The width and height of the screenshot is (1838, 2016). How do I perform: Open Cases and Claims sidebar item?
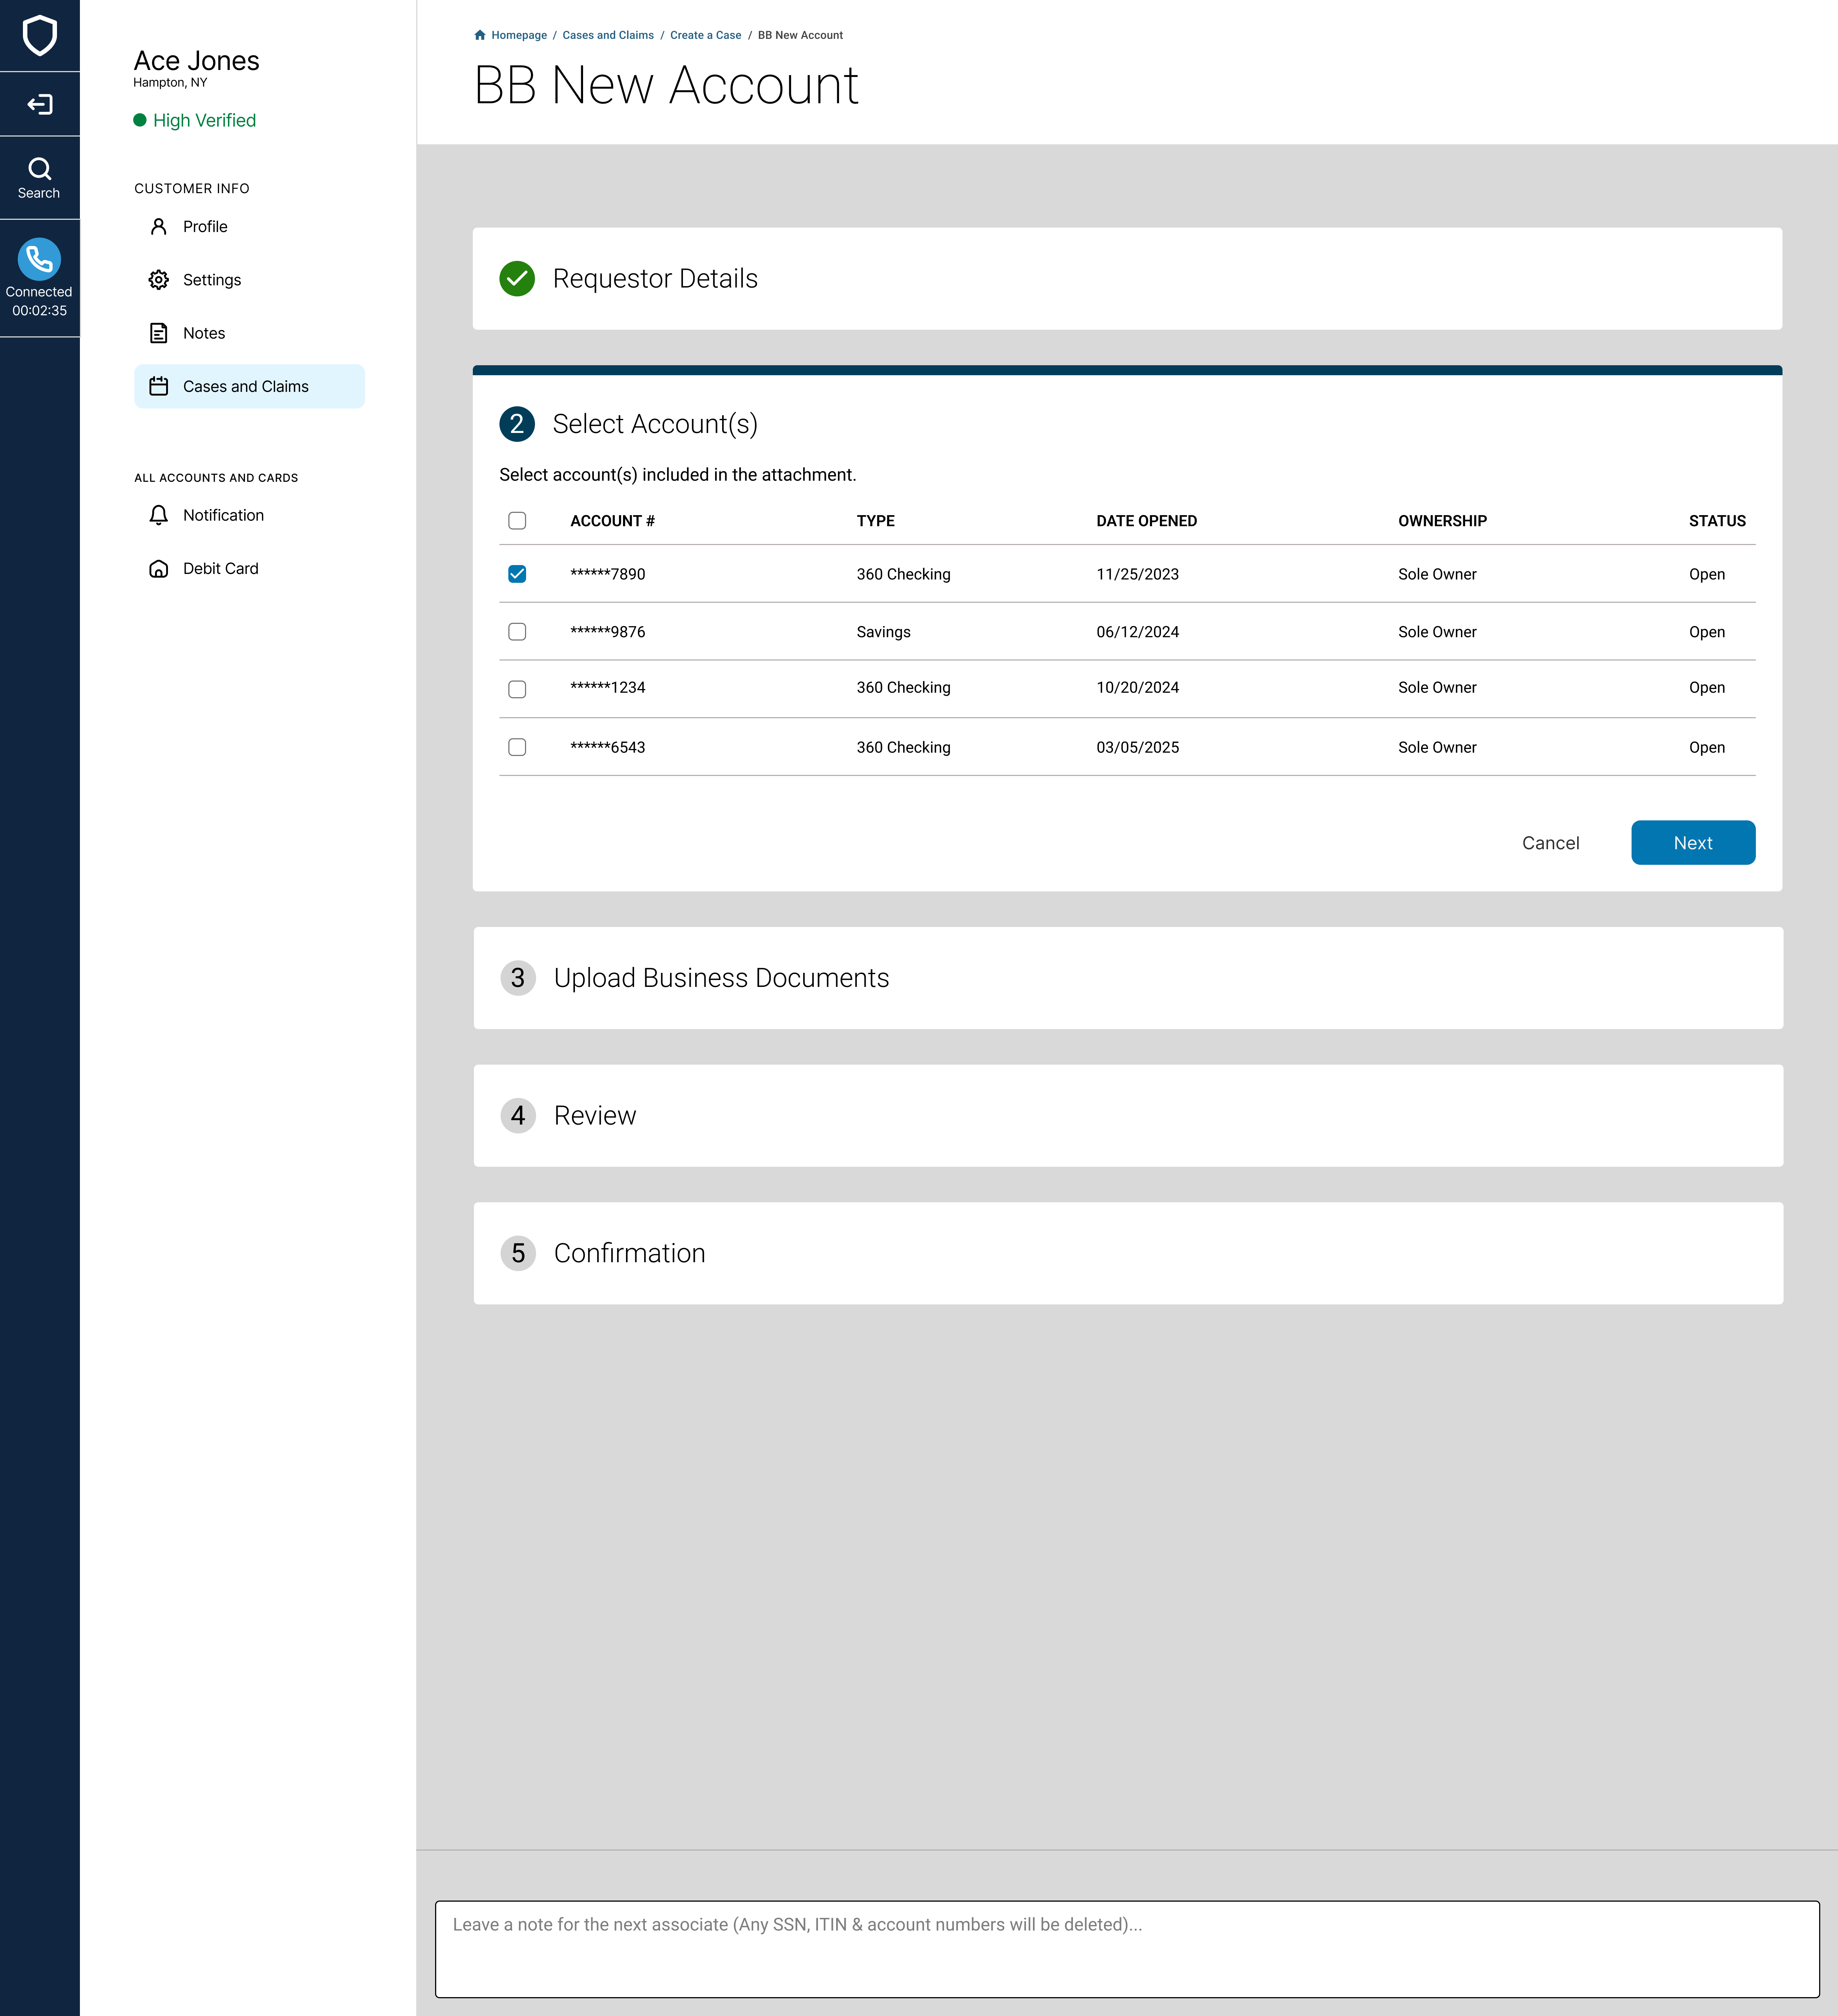pos(246,386)
